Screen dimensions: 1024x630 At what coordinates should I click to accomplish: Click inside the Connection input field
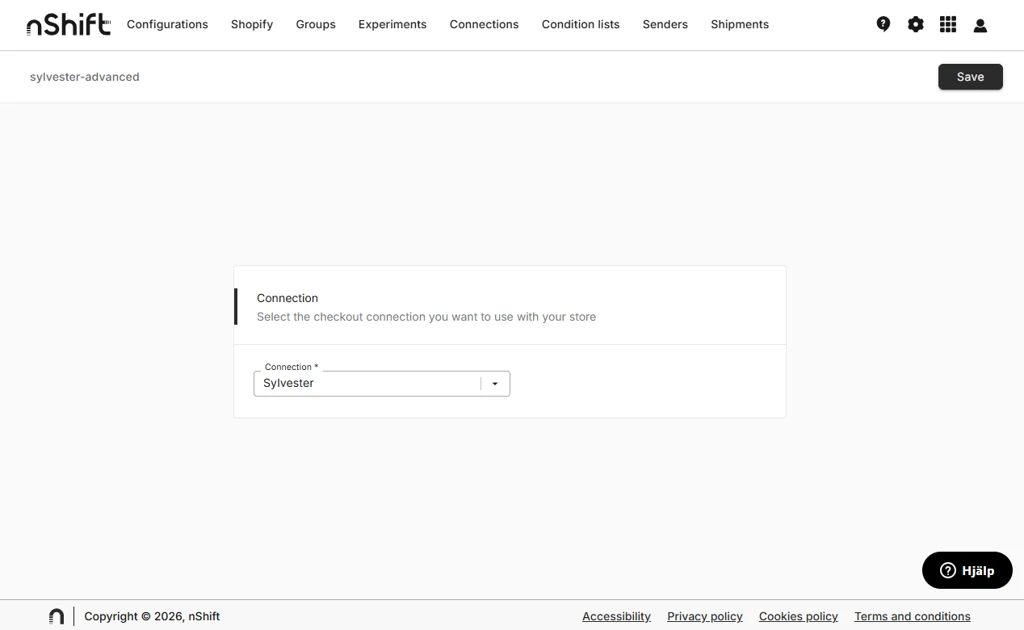pyautogui.click(x=360, y=383)
